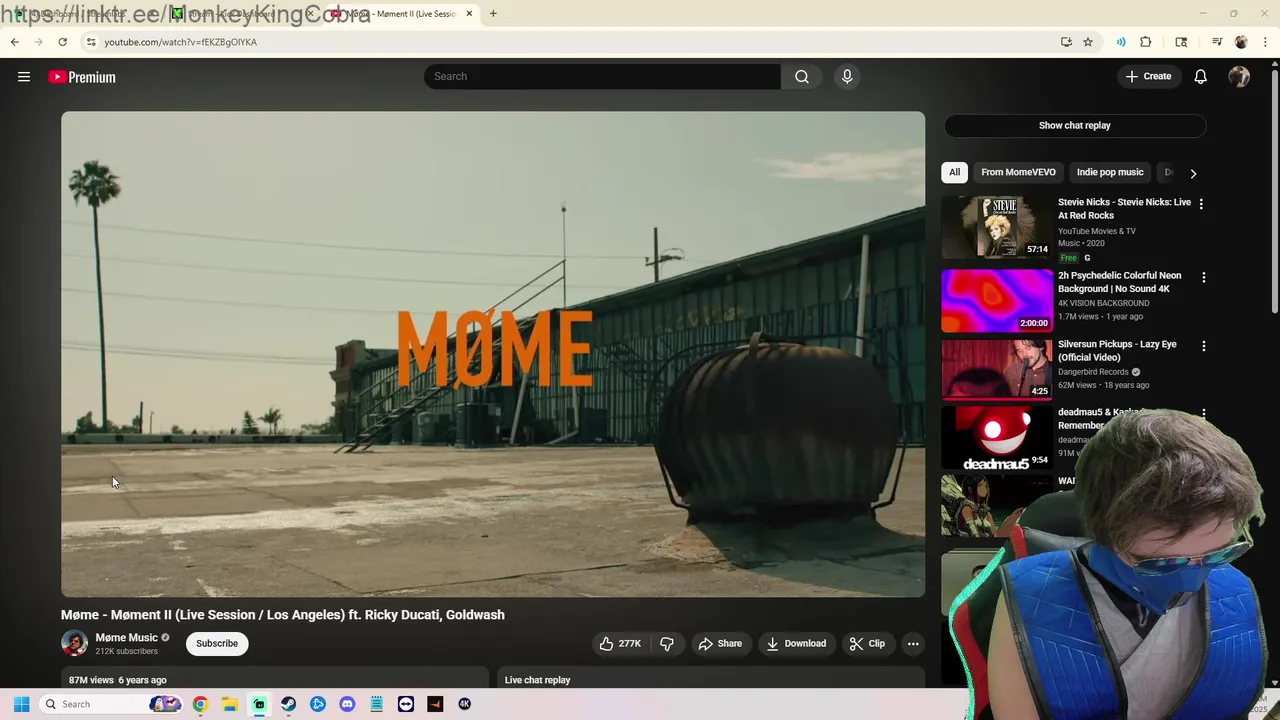Image resolution: width=1280 pixels, height=720 pixels.
Task: Go to YouTube Premium home logo
Action: 82,77
